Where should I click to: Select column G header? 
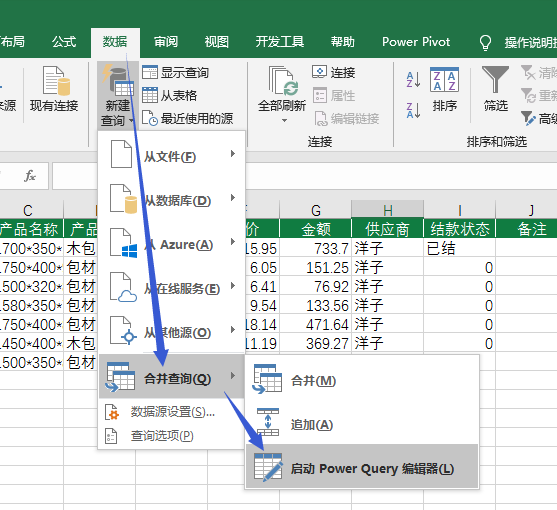pyautogui.click(x=315, y=210)
